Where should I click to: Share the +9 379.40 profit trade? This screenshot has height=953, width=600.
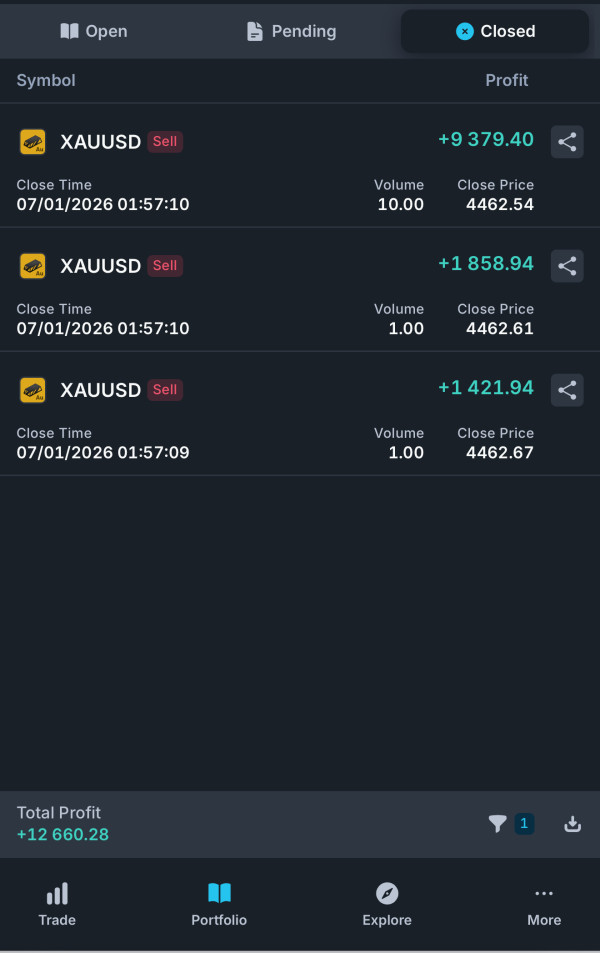567,142
